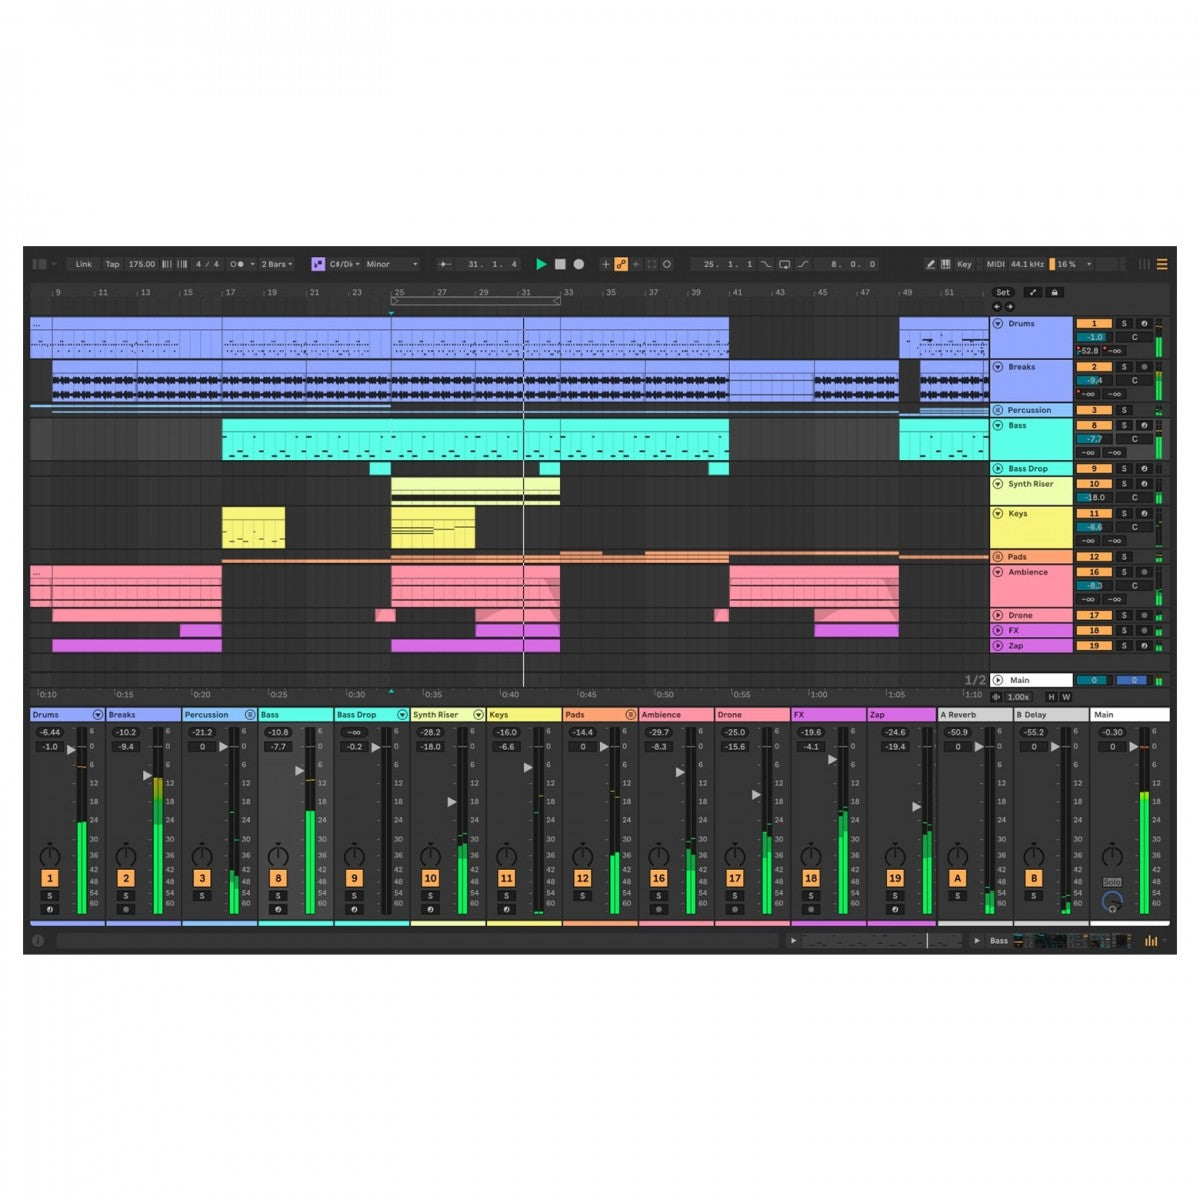This screenshot has width=1200, height=1200.
Task: Click the Set locator button
Action: pyautogui.click(x=1003, y=292)
